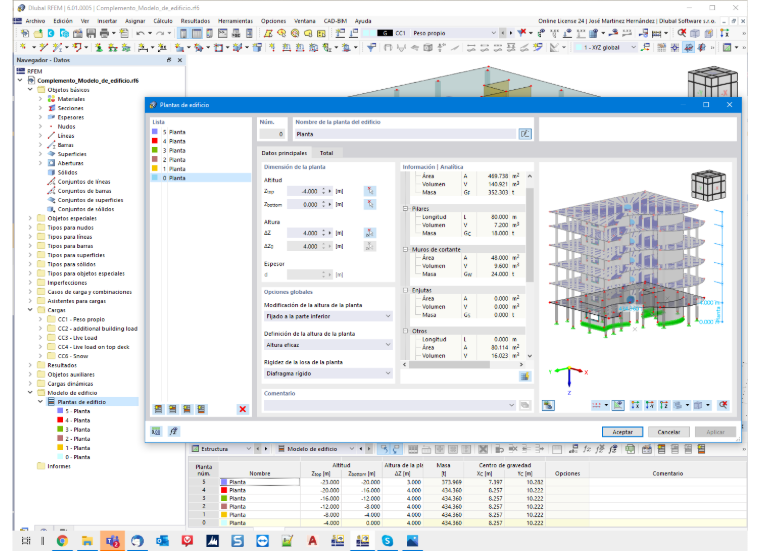Viewport: 760px width, 551px height.
Task: Open the Cálculo menu
Action: (x=163, y=21)
